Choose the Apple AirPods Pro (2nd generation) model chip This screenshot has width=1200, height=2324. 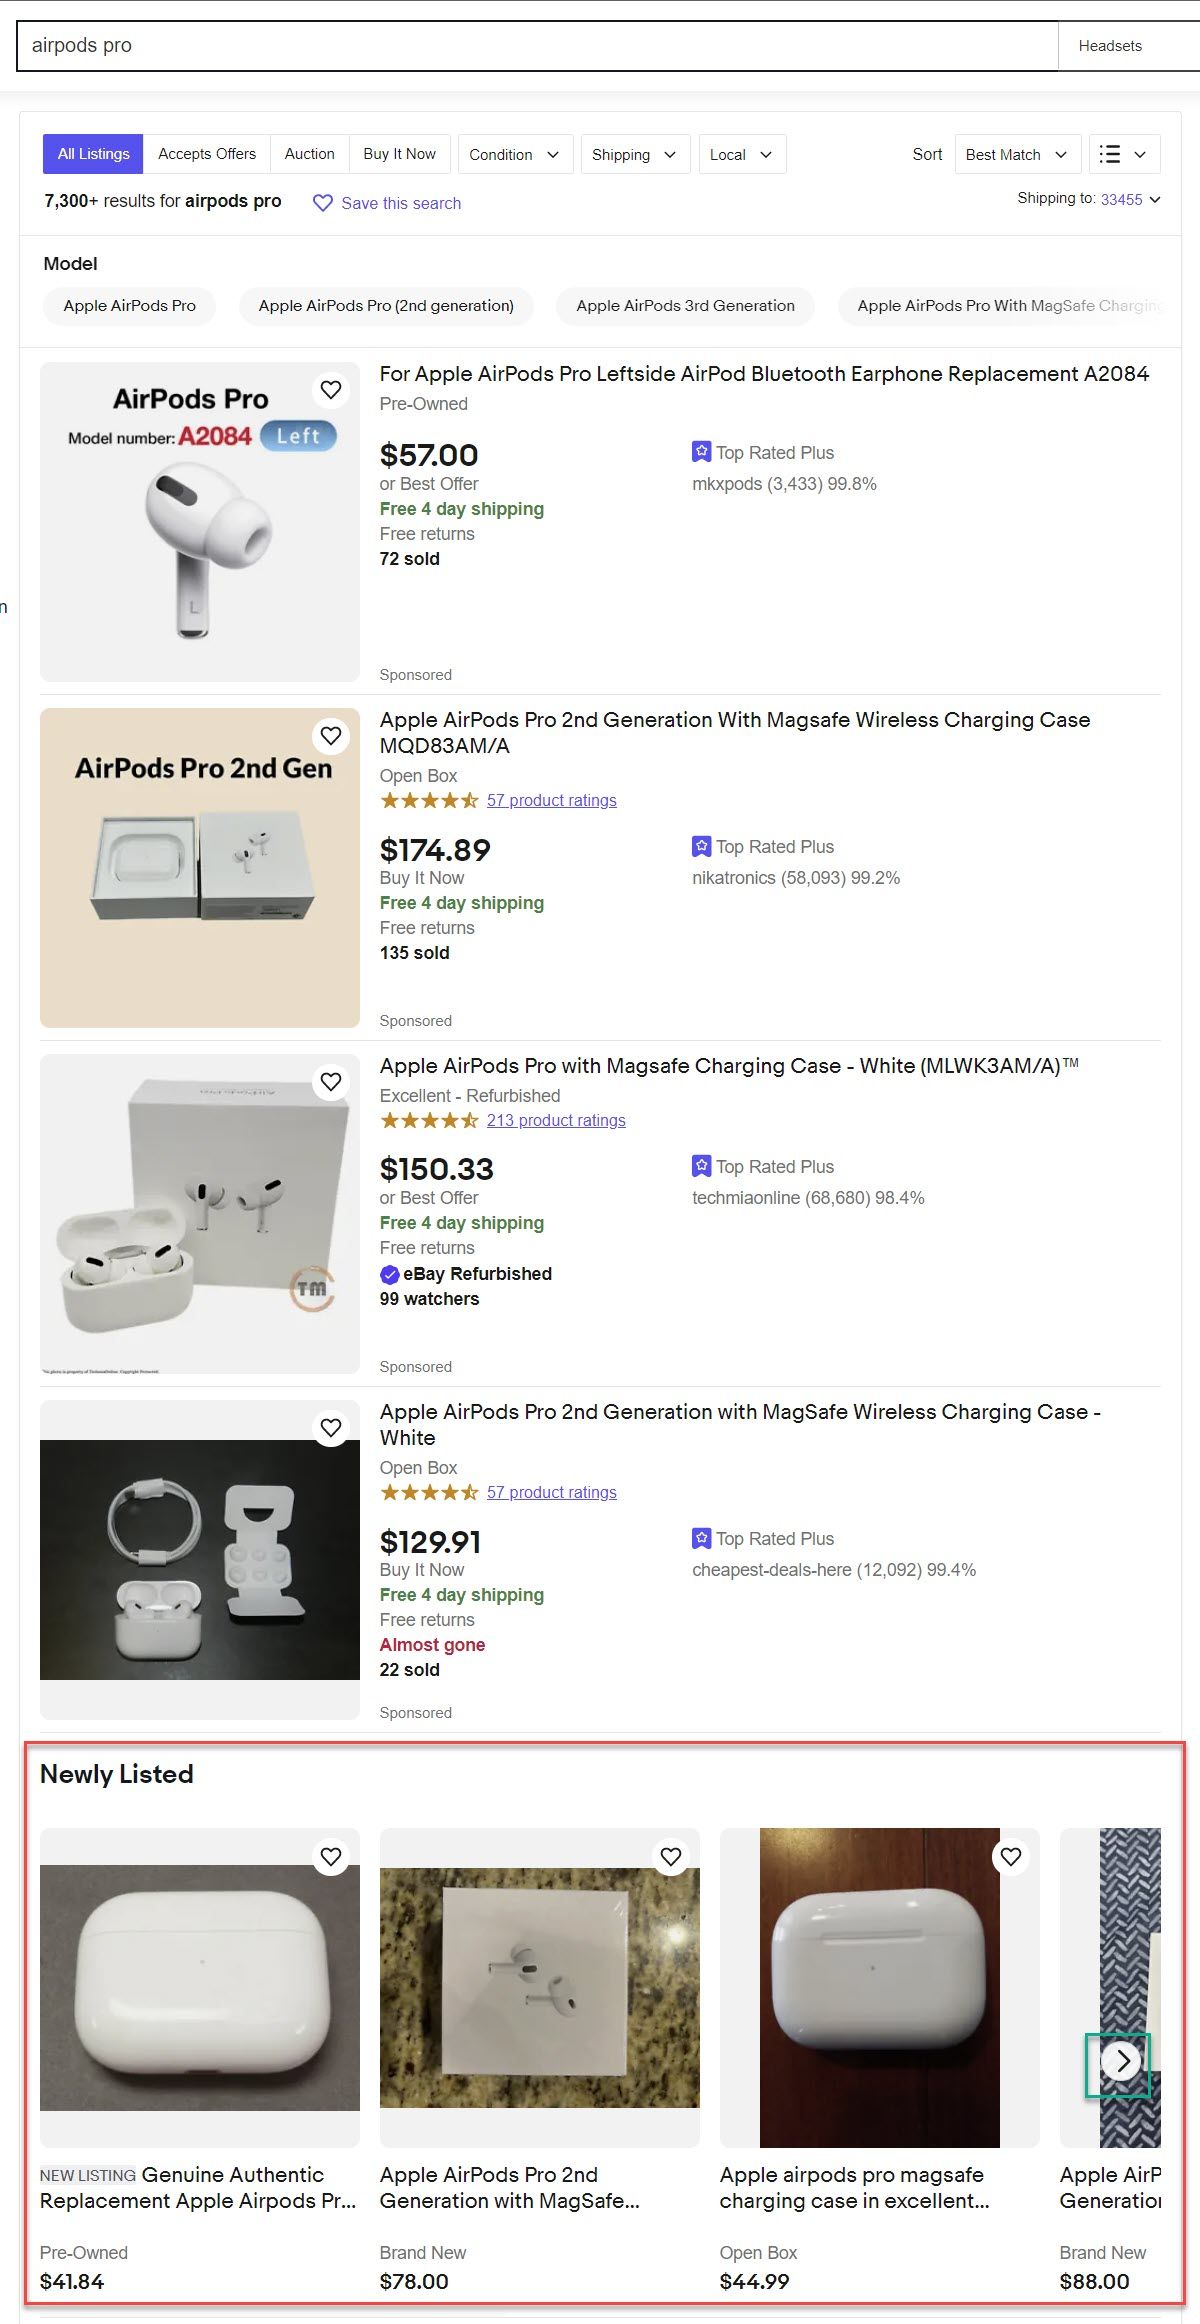click(x=386, y=306)
